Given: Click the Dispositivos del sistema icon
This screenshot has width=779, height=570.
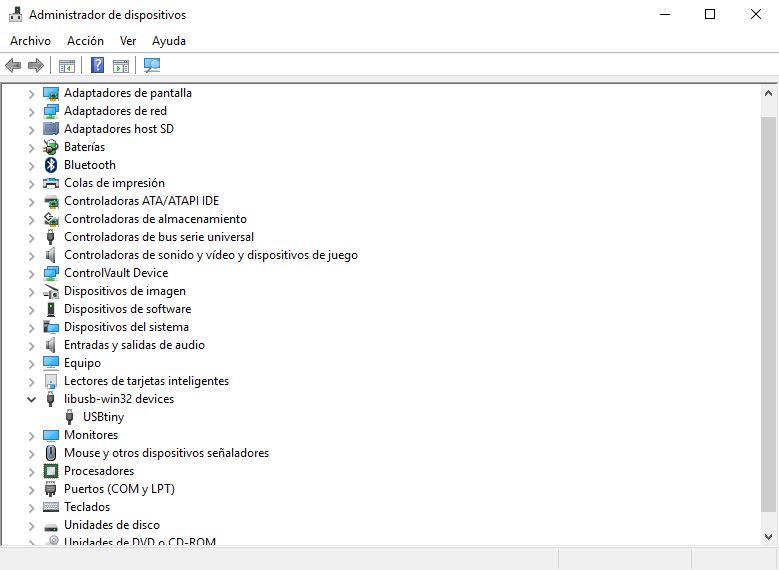Looking at the screenshot, I should [x=51, y=327].
